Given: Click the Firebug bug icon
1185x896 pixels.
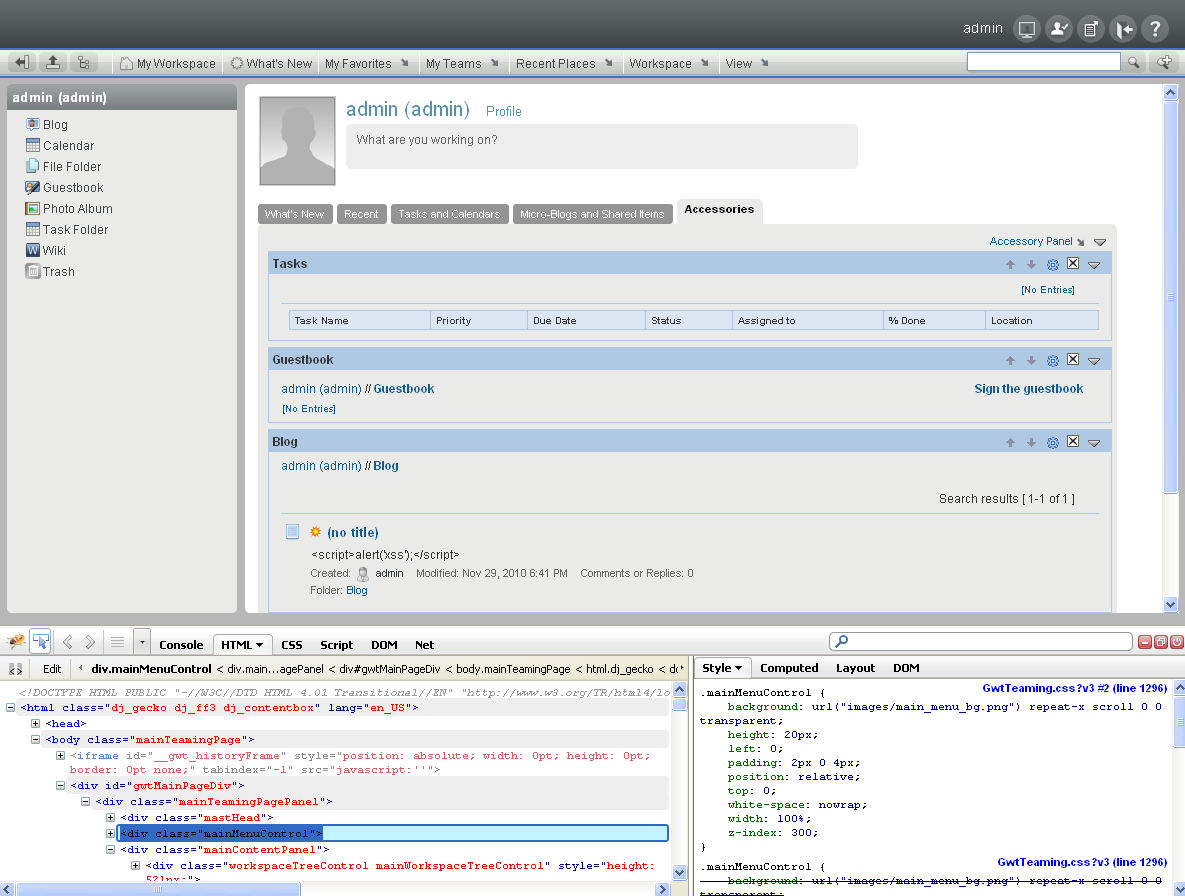Looking at the screenshot, I should pyautogui.click(x=16, y=642).
